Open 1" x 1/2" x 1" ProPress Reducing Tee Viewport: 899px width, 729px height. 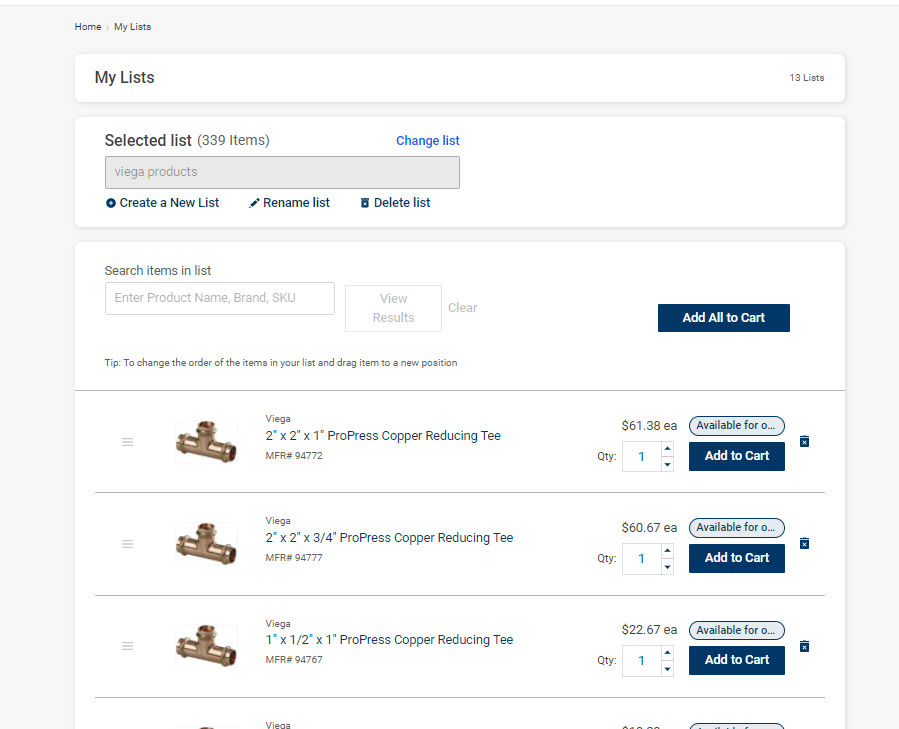(x=389, y=640)
